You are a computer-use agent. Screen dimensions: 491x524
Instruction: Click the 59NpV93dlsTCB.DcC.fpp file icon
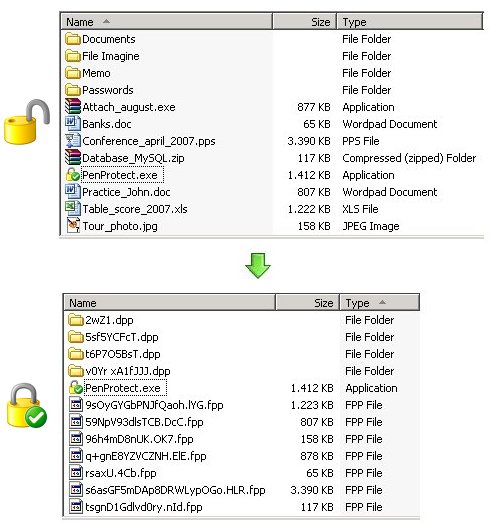pyautogui.click(x=76, y=422)
